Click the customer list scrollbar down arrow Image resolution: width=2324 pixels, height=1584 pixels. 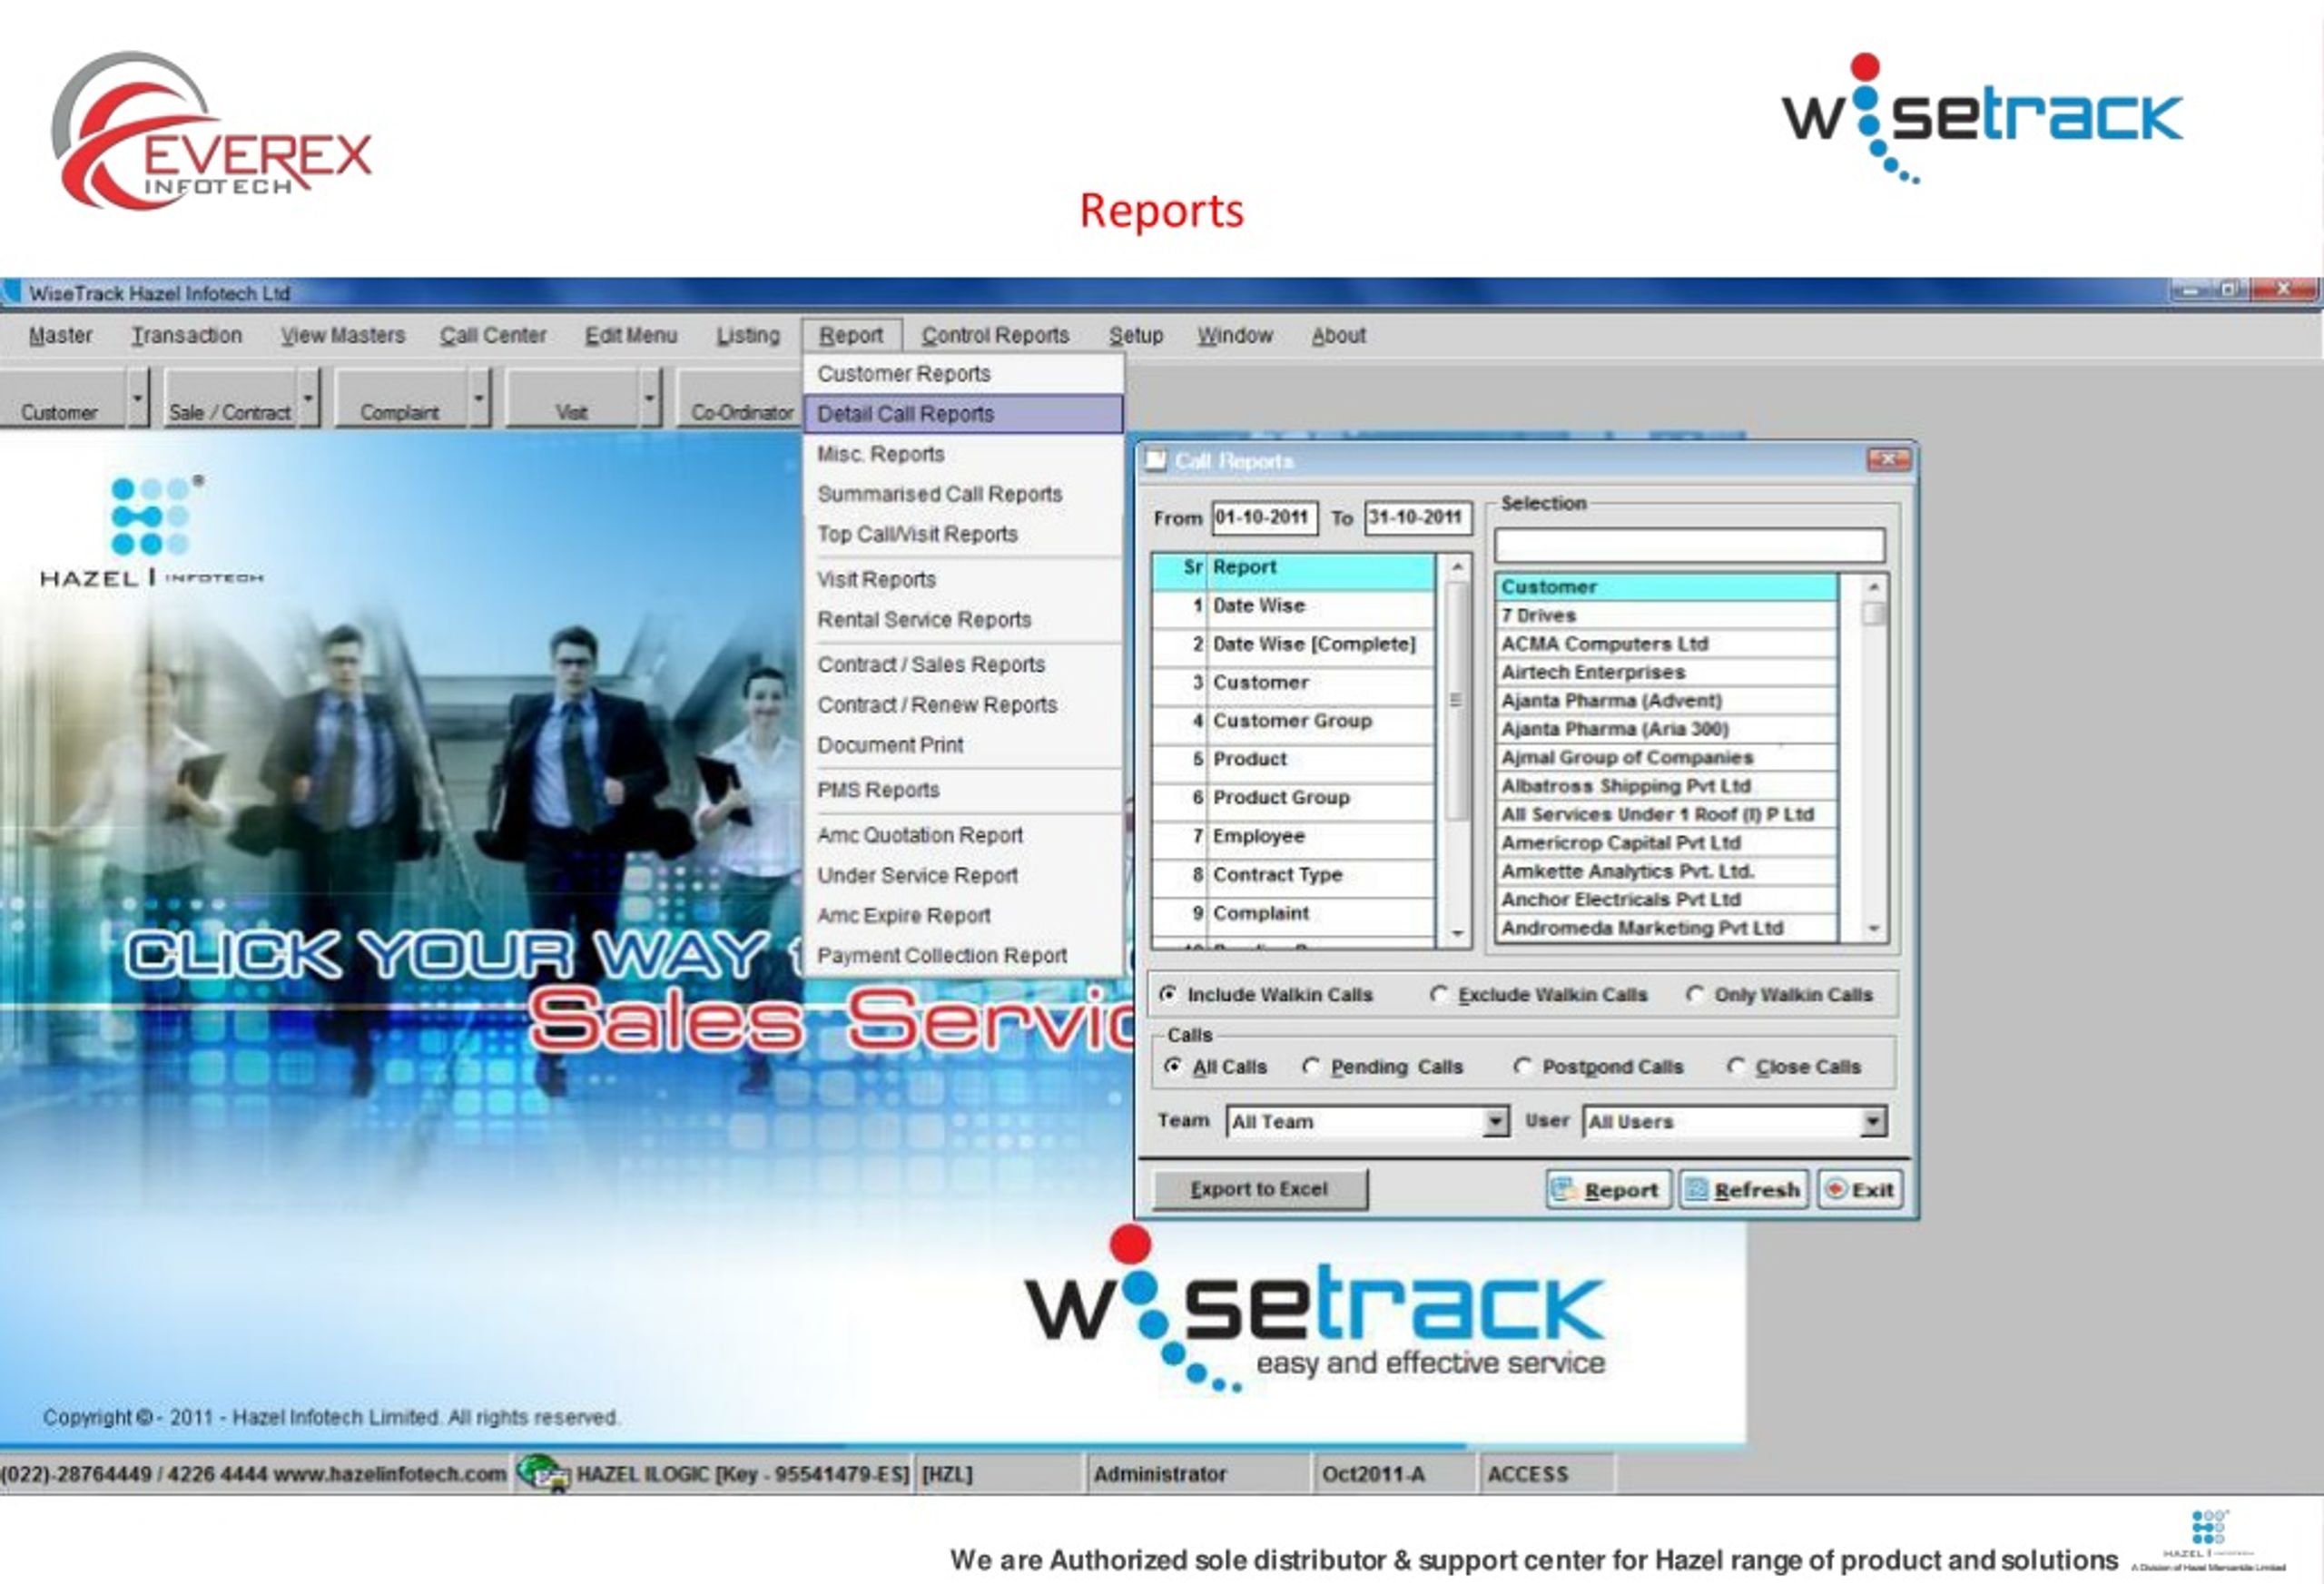(x=1874, y=930)
